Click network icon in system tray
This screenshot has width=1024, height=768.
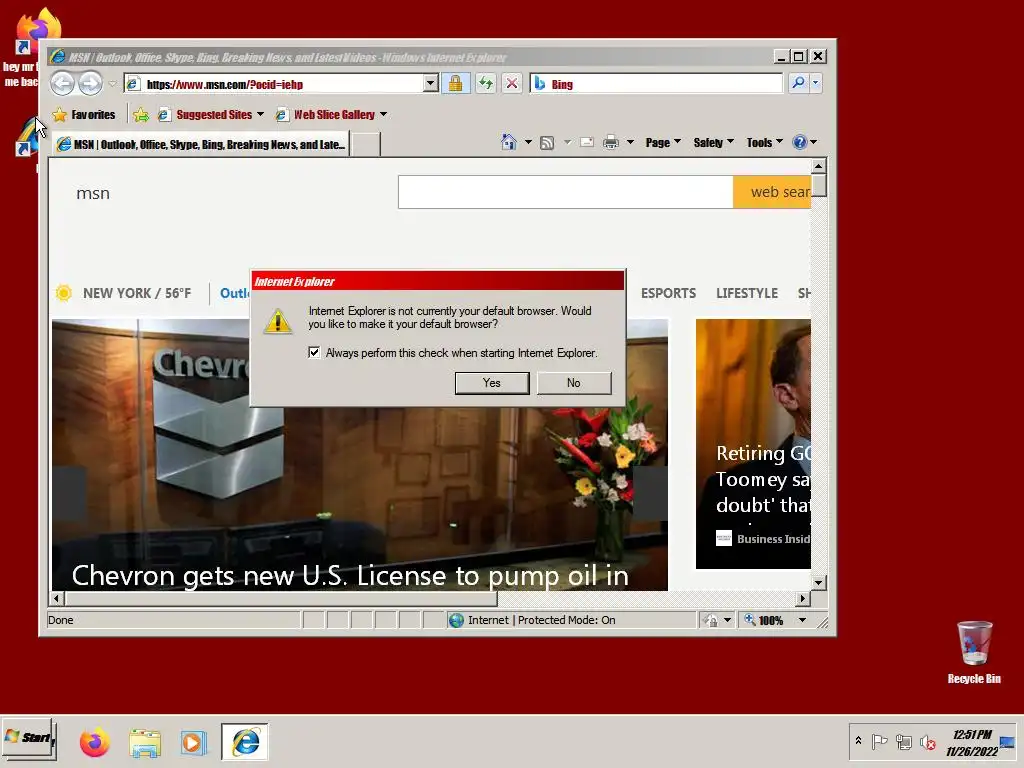(903, 742)
